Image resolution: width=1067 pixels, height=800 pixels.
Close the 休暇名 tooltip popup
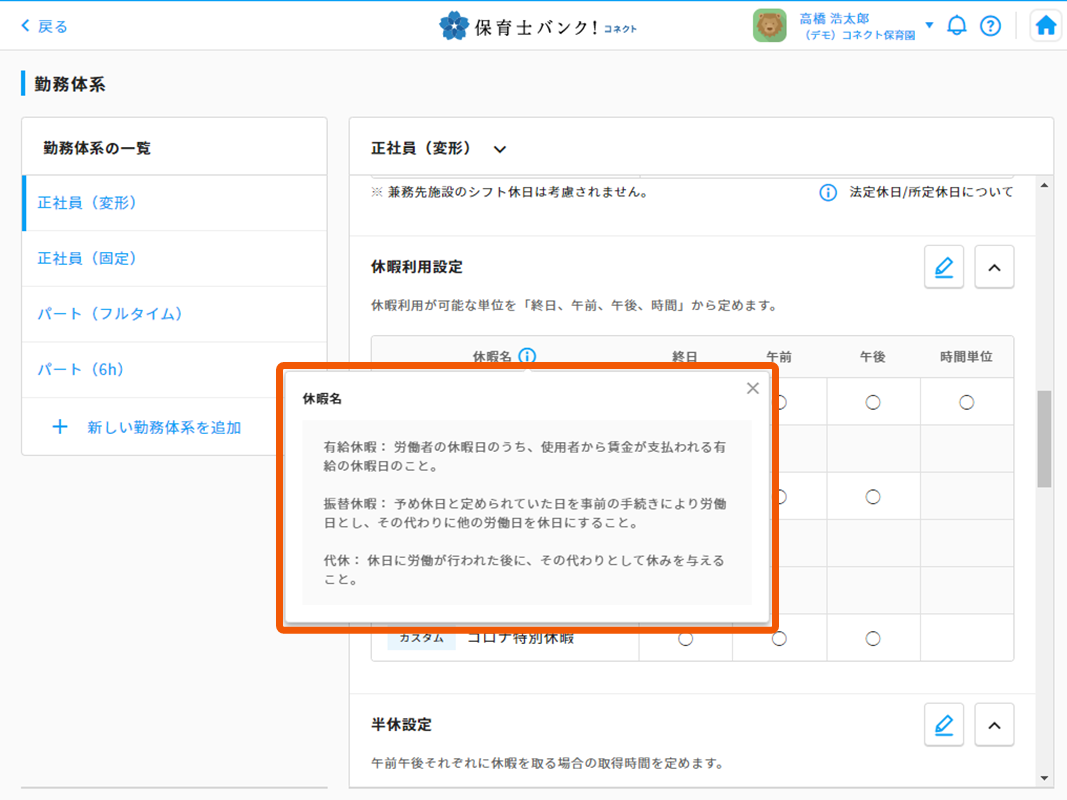tap(753, 389)
